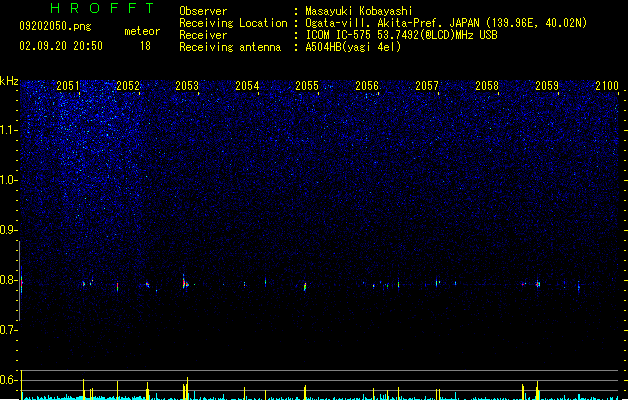
Task: Click the 1.1 kHz axis label
Action: [x=9, y=130]
